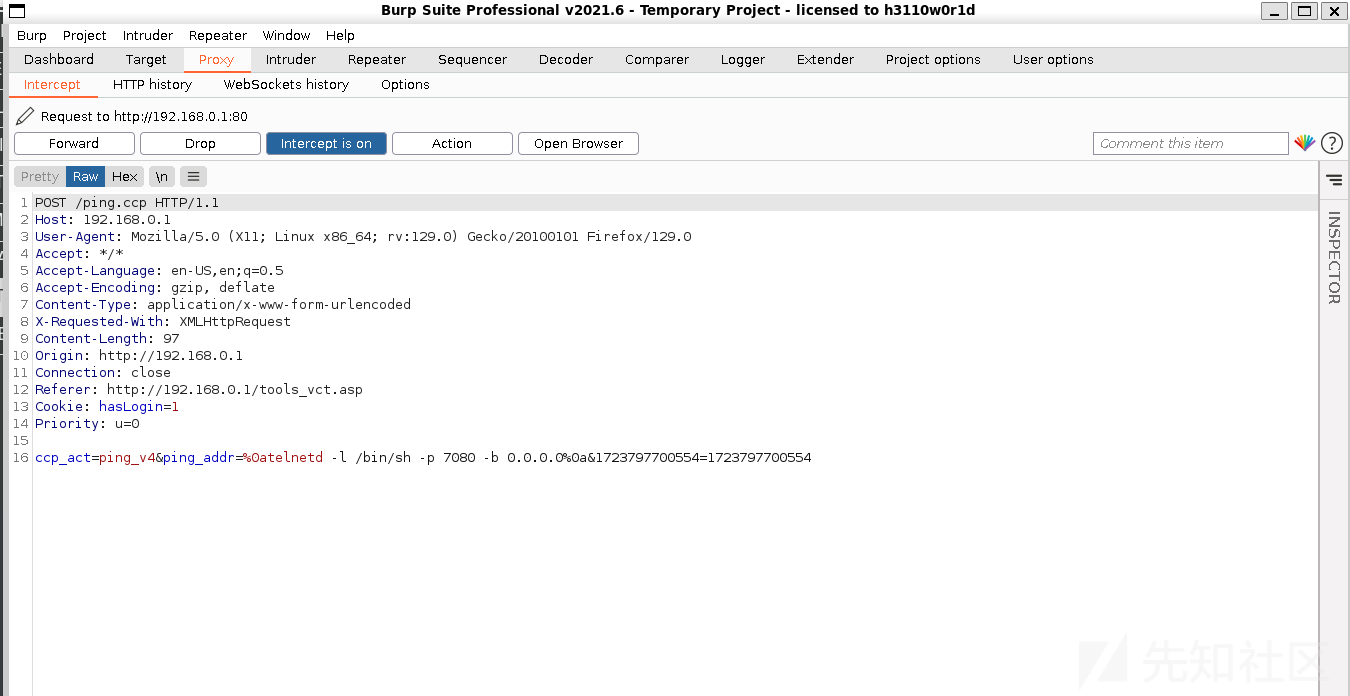Click the pencil edit-target icon
This screenshot has width=1350, height=696.
coord(25,116)
